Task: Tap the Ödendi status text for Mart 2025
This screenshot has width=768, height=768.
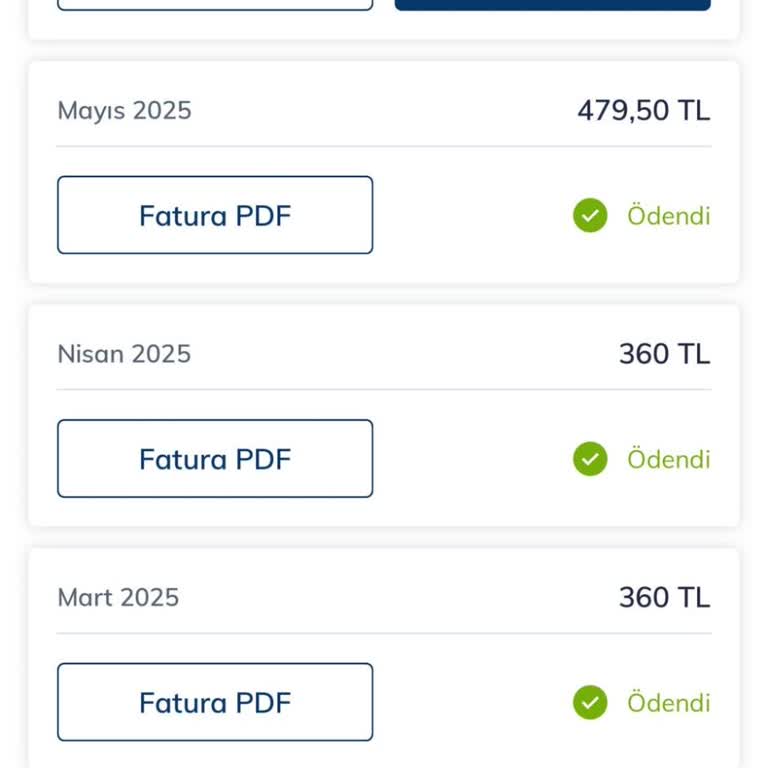Action: point(668,703)
